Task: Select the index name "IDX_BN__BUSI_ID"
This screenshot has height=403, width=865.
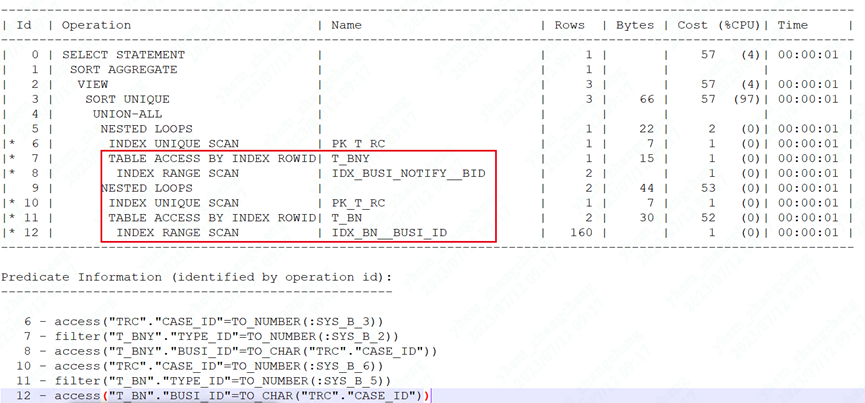Action: pyautogui.click(x=389, y=233)
